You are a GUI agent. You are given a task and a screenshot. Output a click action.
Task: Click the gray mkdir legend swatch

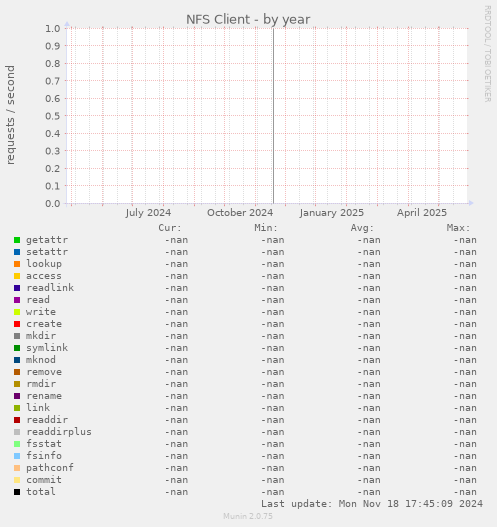[x=17, y=336]
